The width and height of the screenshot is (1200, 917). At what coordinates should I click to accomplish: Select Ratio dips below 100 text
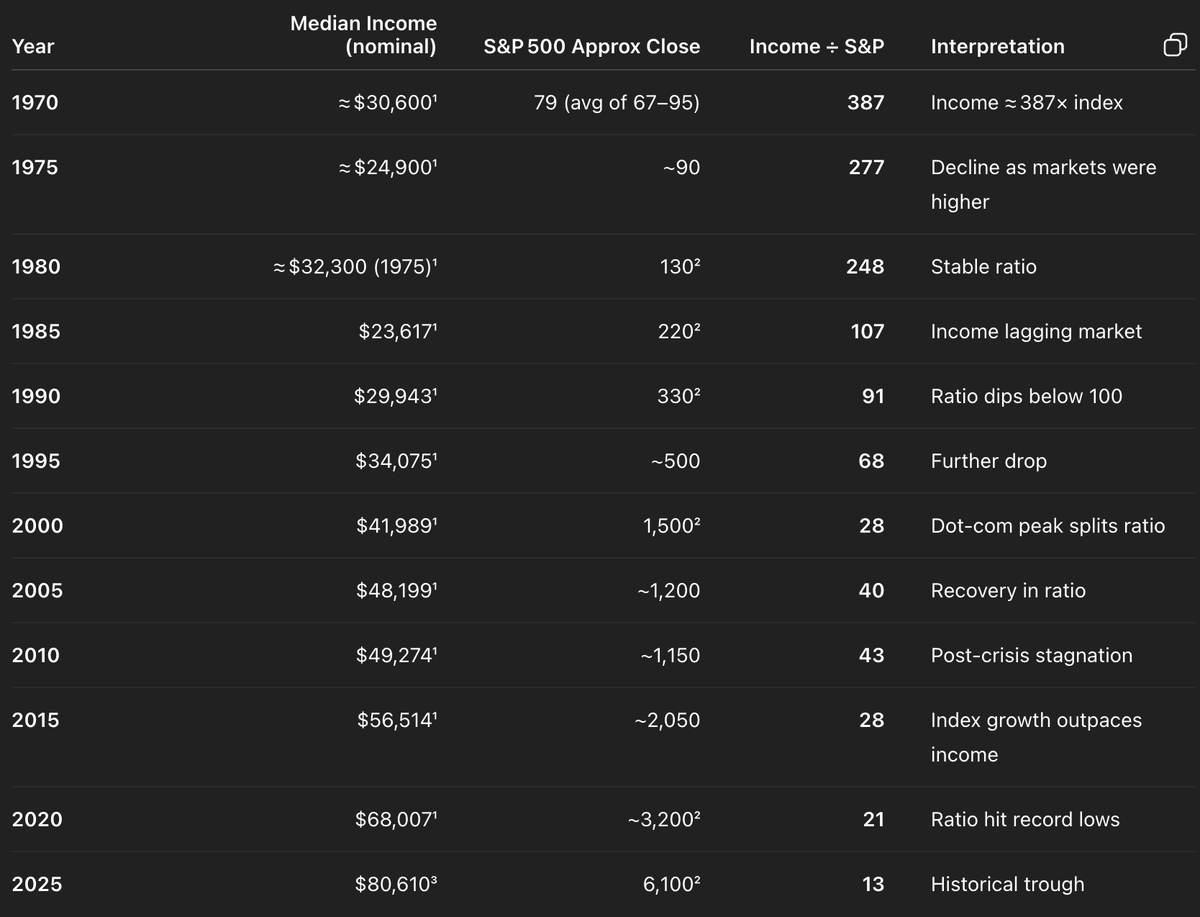tap(1027, 396)
